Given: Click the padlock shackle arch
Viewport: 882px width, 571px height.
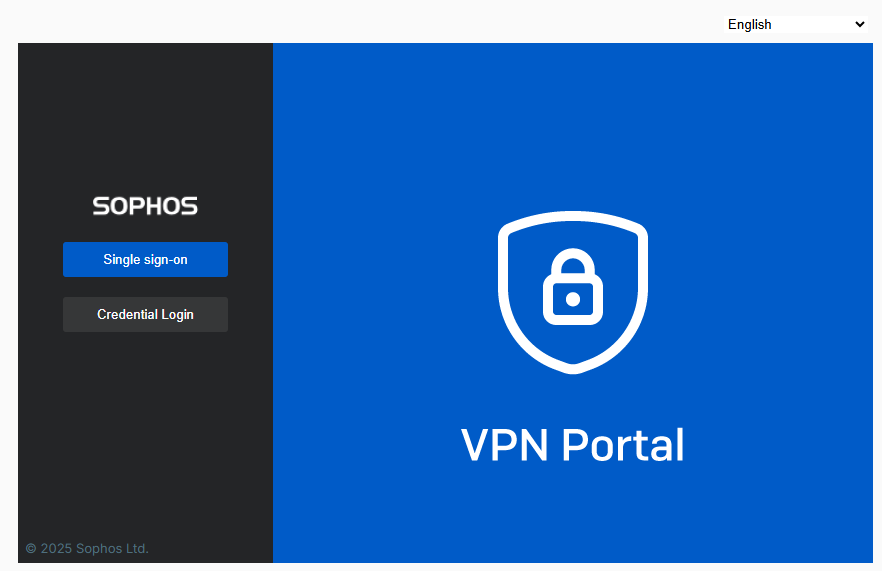Looking at the screenshot, I should (x=573, y=260).
